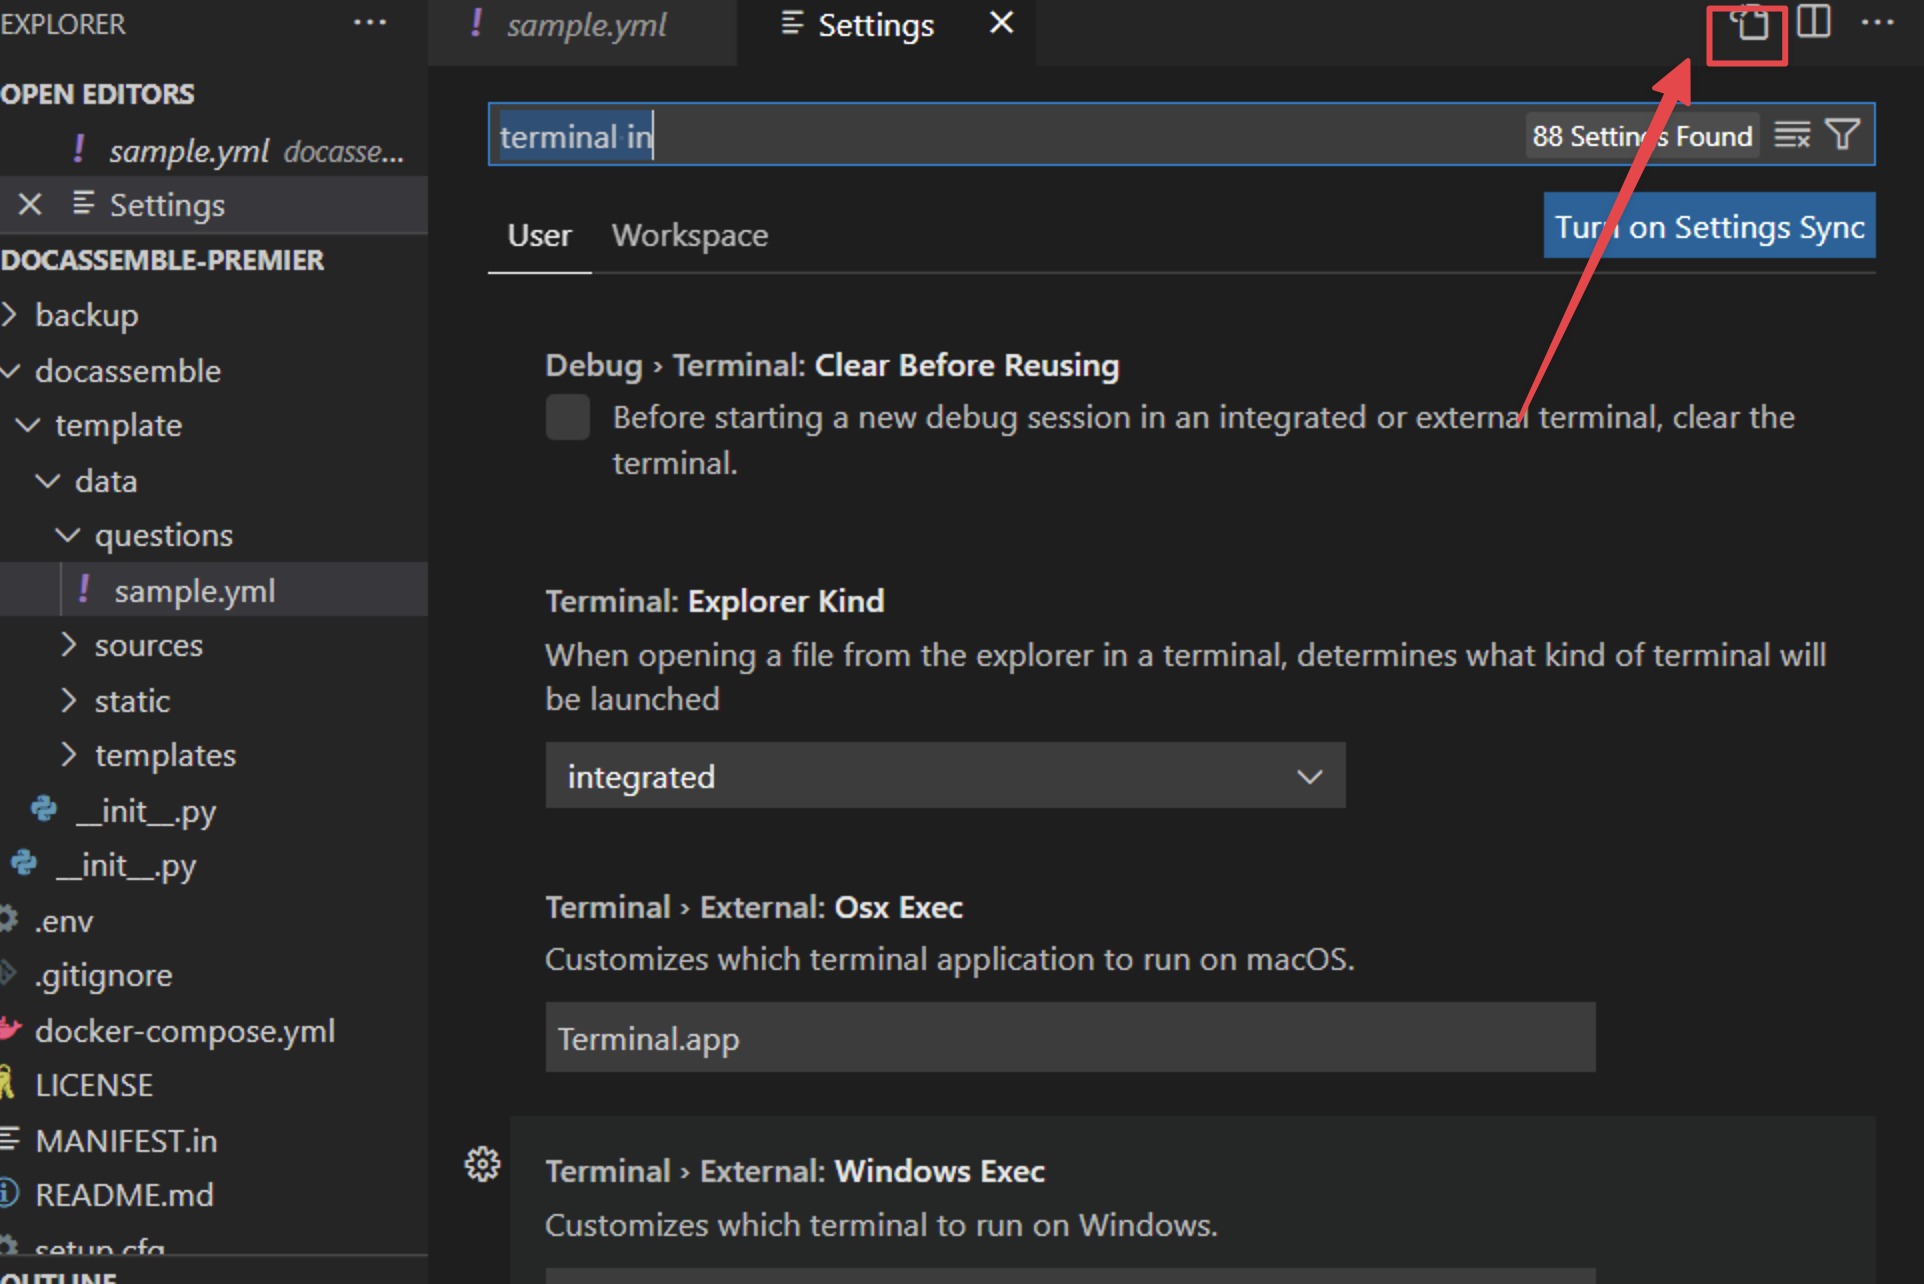
Task: Click the External: Windows Exec setting title
Action: (795, 1171)
